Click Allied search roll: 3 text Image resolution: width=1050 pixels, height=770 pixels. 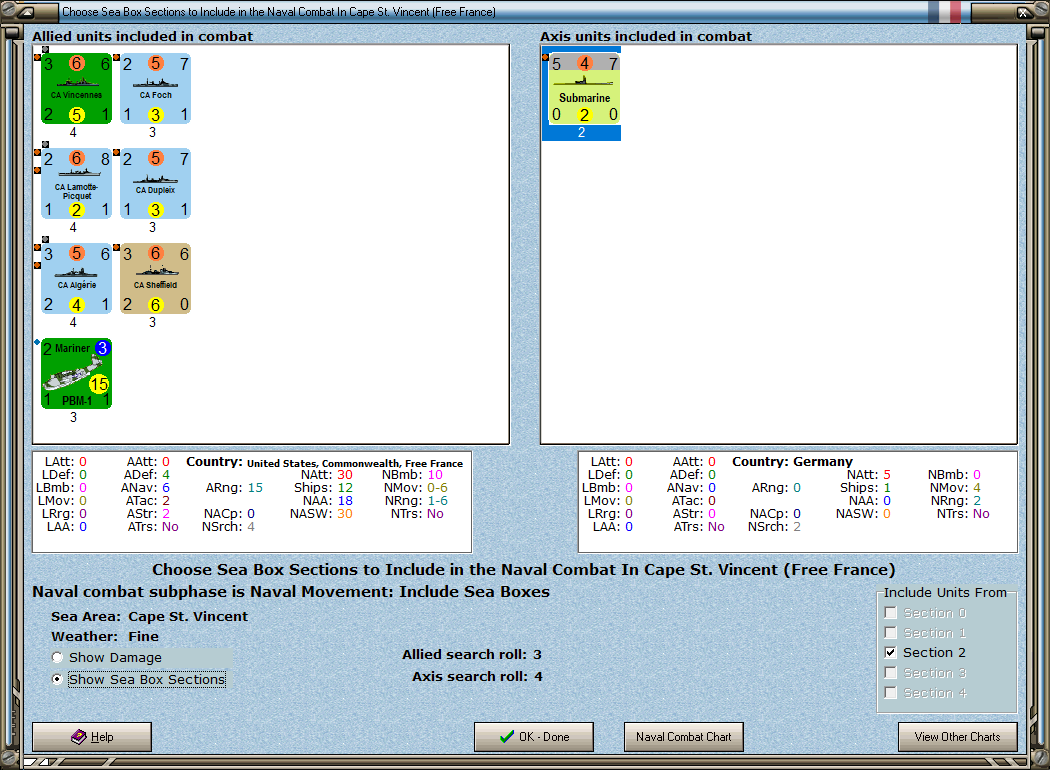pos(471,654)
